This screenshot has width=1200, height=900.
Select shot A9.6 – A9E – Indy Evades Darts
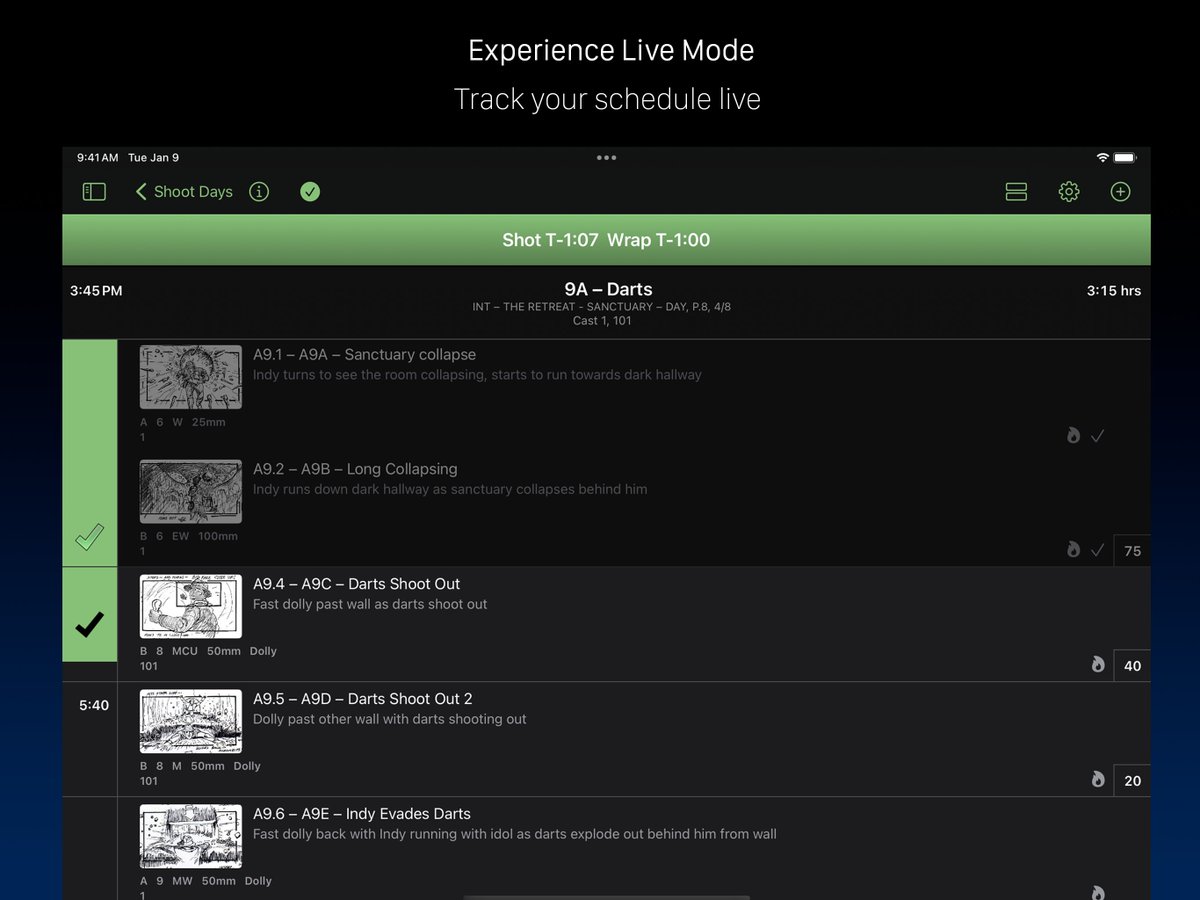tap(362, 814)
